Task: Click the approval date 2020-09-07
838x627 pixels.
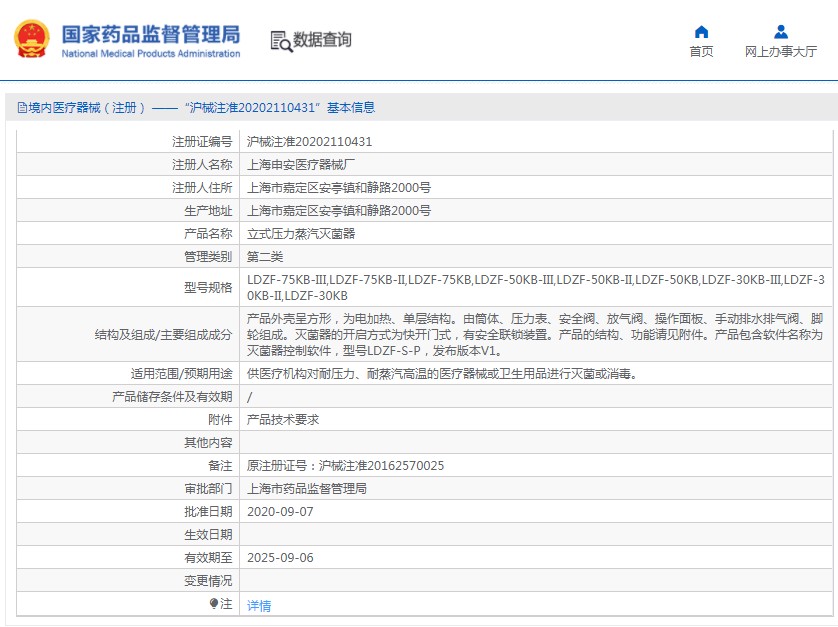Action: 280,512
